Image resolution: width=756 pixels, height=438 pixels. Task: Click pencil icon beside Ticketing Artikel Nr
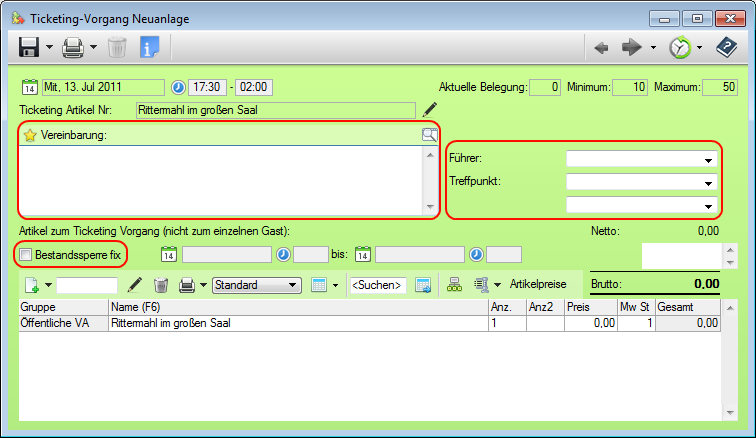pyautogui.click(x=430, y=109)
